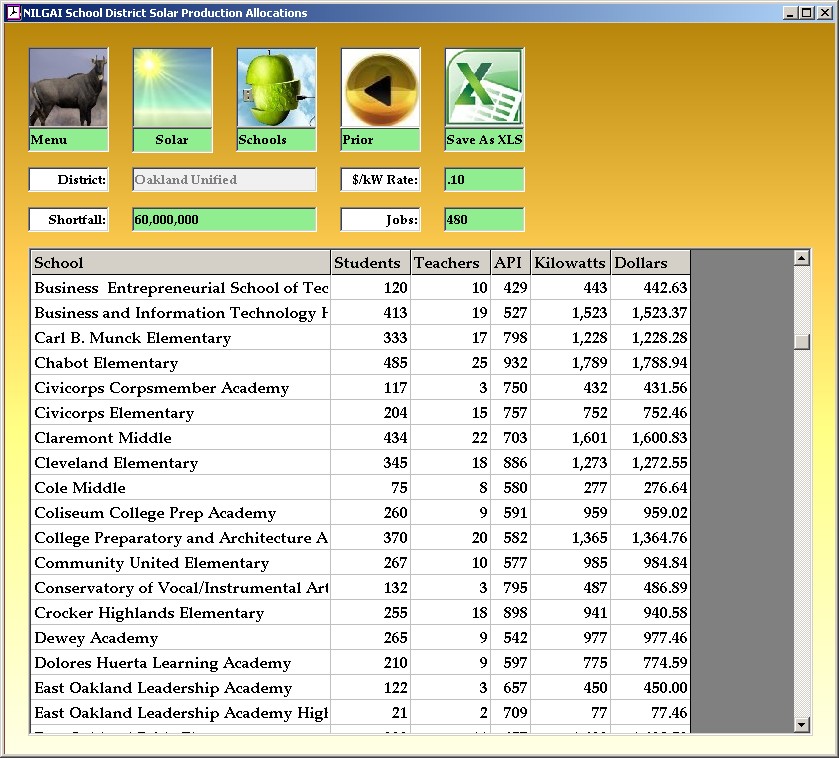Go back with the Prior arrow icon
Screen dimensions: 839x758
point(380,88)
